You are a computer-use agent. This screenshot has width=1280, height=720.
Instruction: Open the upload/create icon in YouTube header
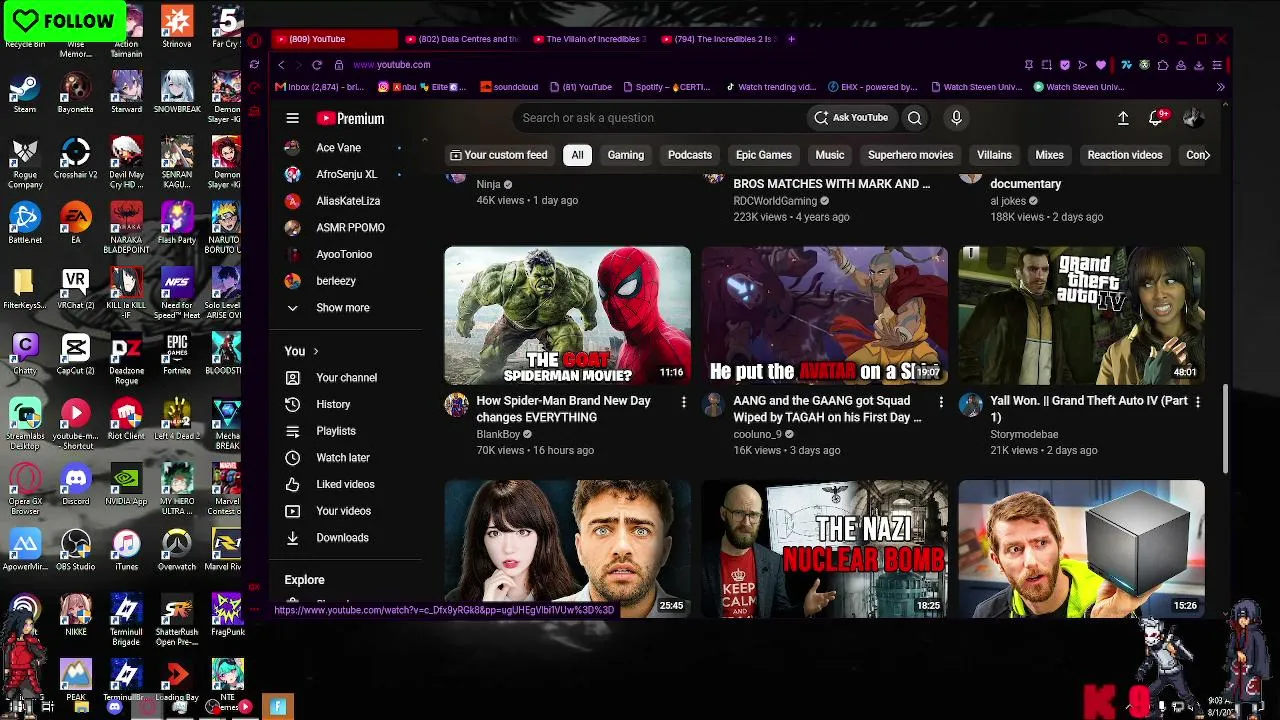(x=1123, y=118)
